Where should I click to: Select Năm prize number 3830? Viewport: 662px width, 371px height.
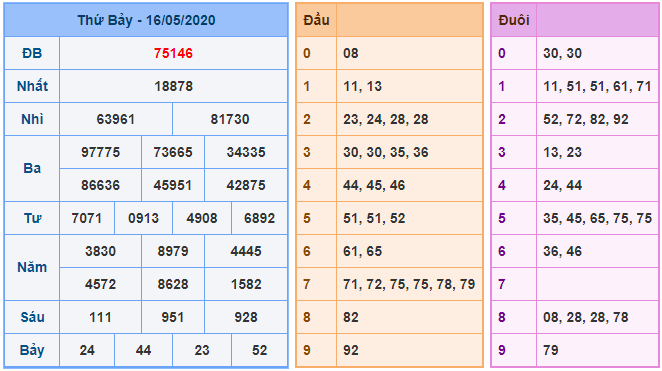[x=100, y=251]
